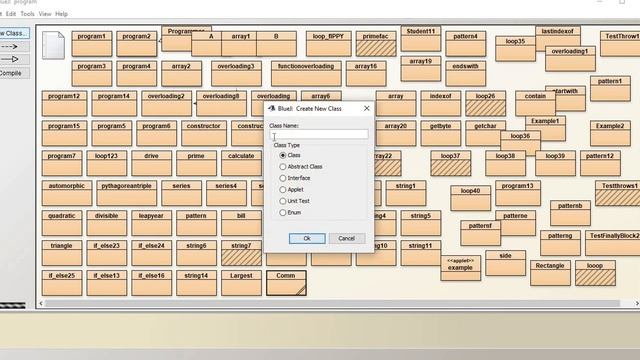640x360 pixels.
Task: Select the functionoverloading class box
Action: tap(306, 73)
